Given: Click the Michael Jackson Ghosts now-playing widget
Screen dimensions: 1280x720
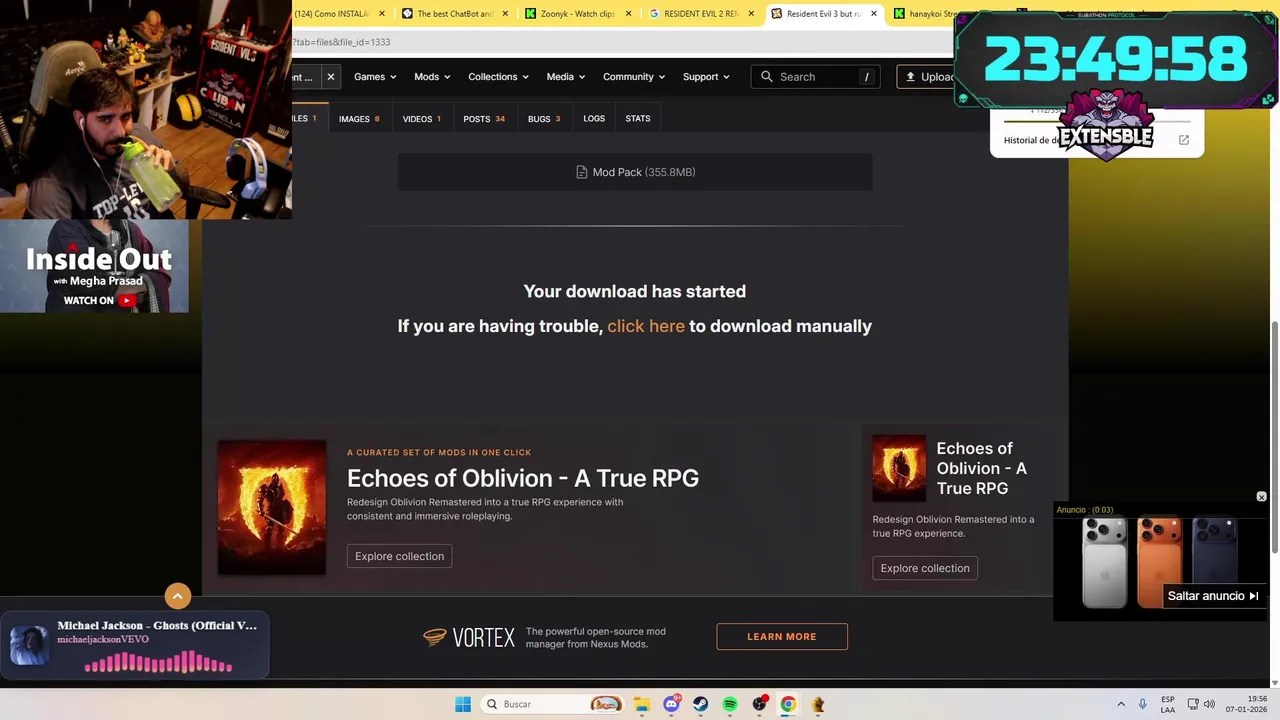Looking at the screenshot, I should pos(134,645).
